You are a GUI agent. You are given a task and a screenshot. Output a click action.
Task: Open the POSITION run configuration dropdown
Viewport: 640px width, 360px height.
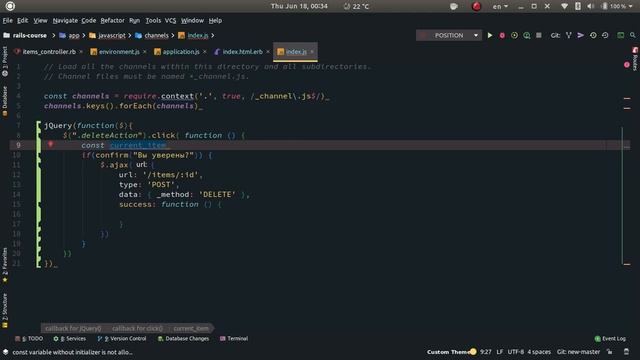449,36
